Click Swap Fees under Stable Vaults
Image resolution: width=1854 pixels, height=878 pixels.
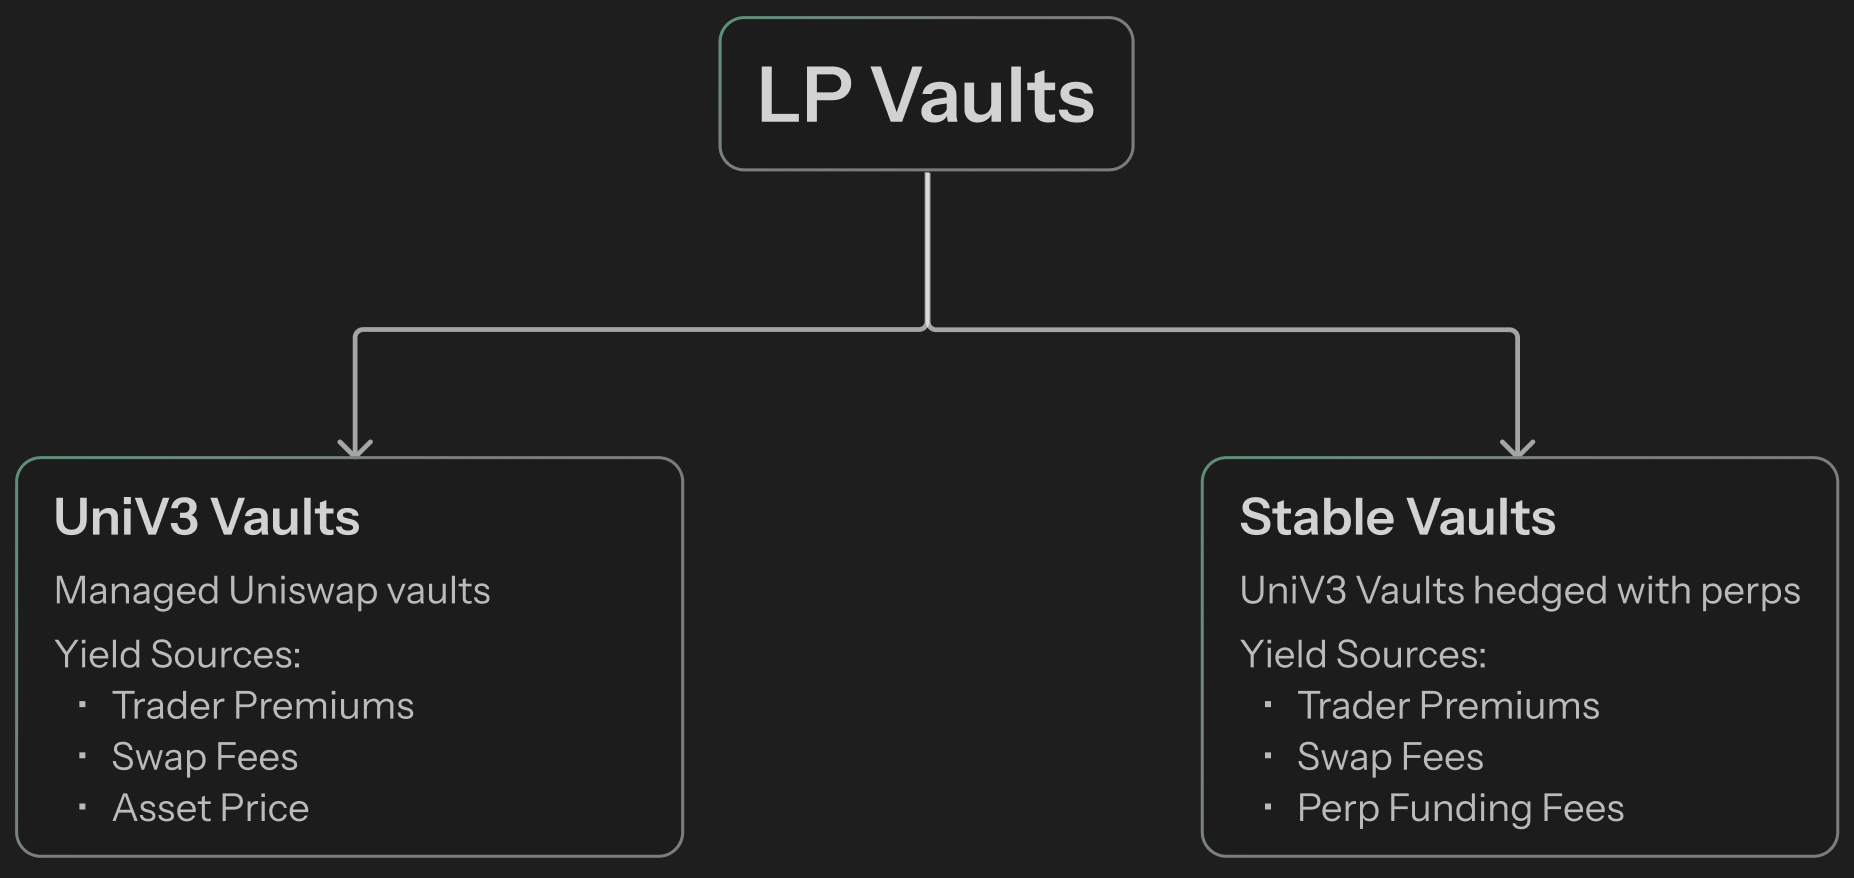[x=1390, y=757]
